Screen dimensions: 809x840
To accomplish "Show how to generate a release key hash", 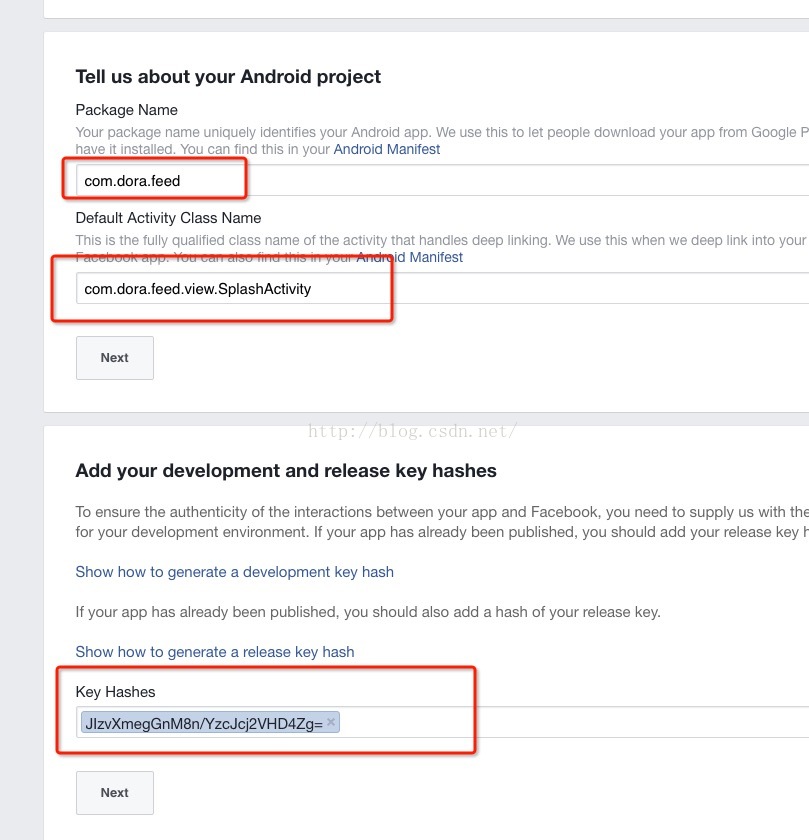I will point(214,652).
